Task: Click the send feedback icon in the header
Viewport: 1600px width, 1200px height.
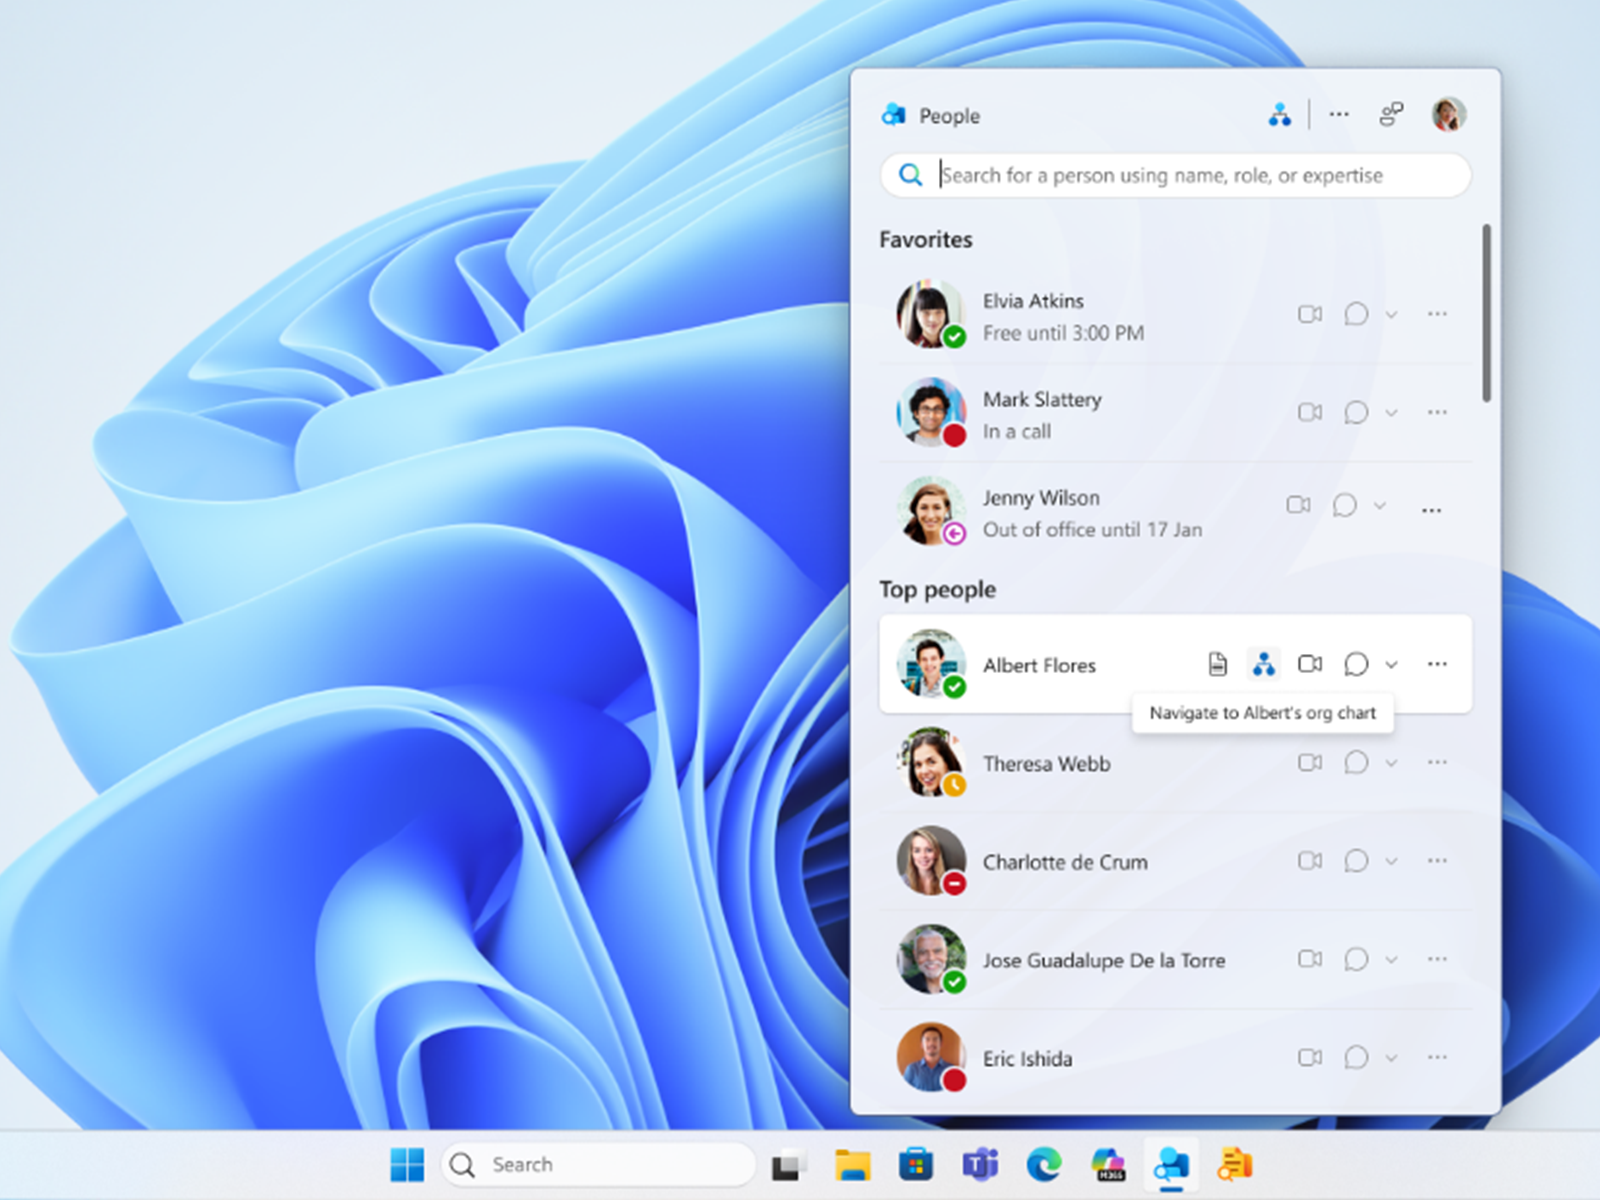Action: tap(1390, 114)
